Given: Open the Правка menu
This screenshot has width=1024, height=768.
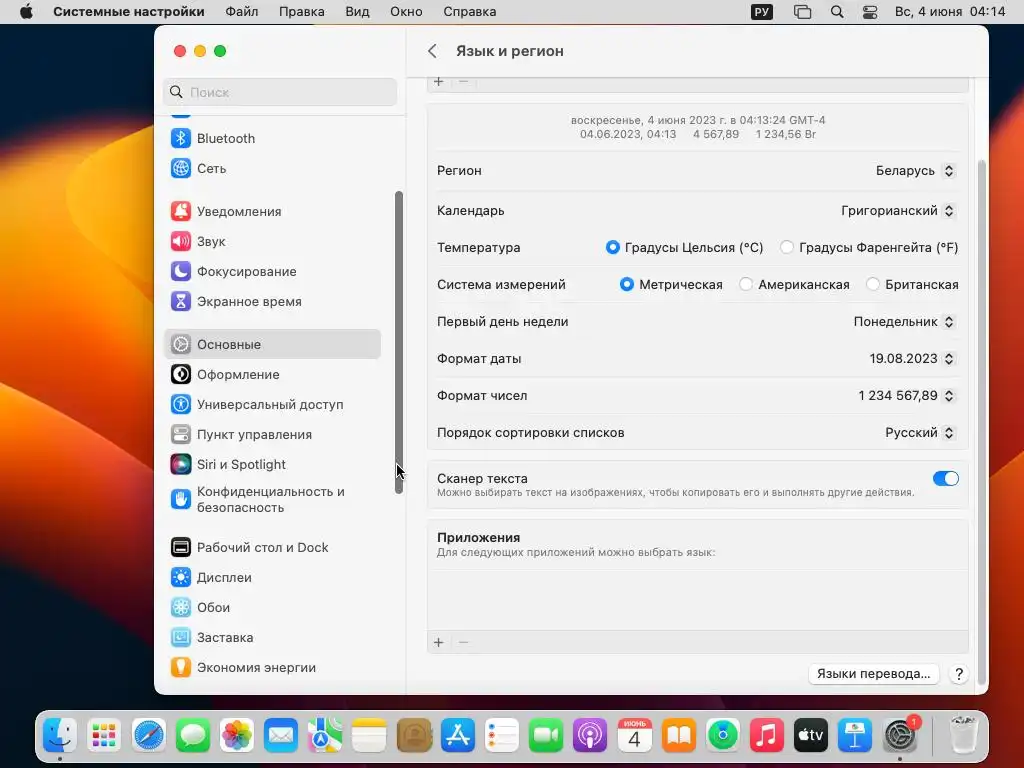Looking at the screenshot, I should [302, 12].
